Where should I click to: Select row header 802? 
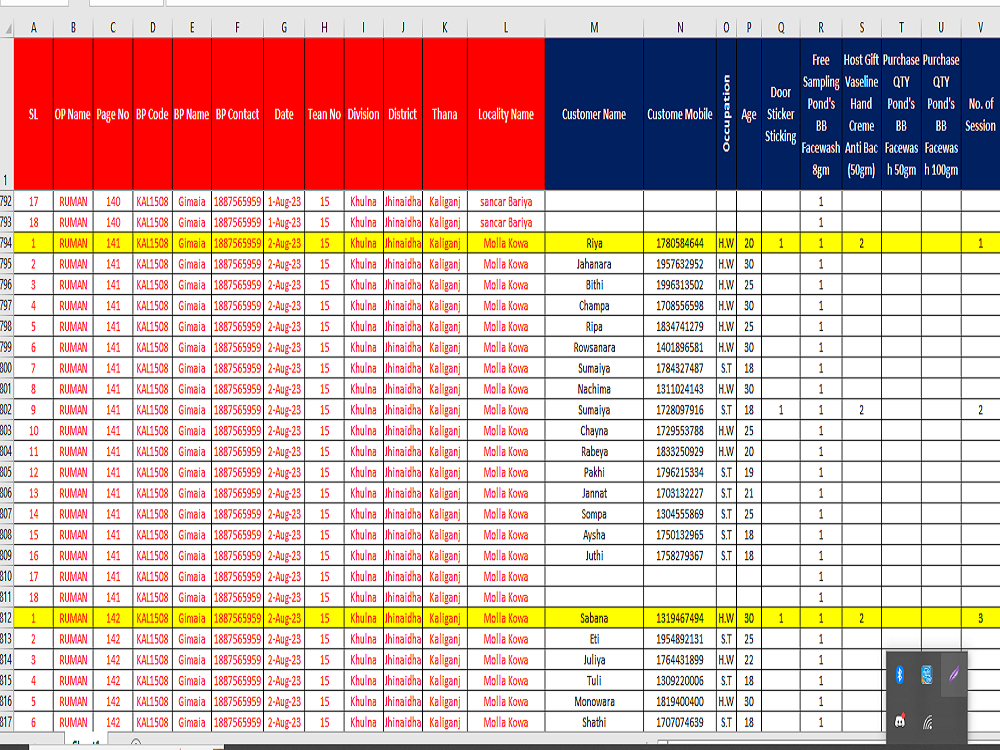click(x=6, y=410)
